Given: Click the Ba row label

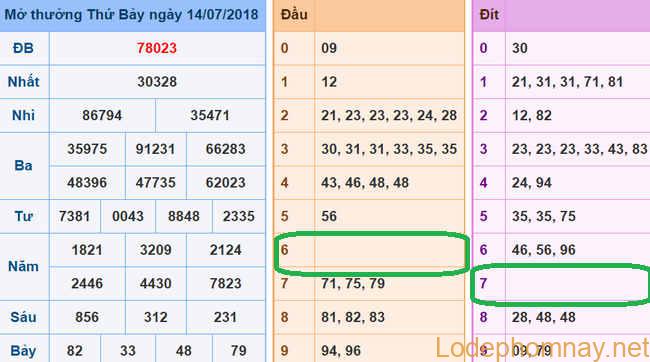Looking at the screenshot, I should 23,166.
